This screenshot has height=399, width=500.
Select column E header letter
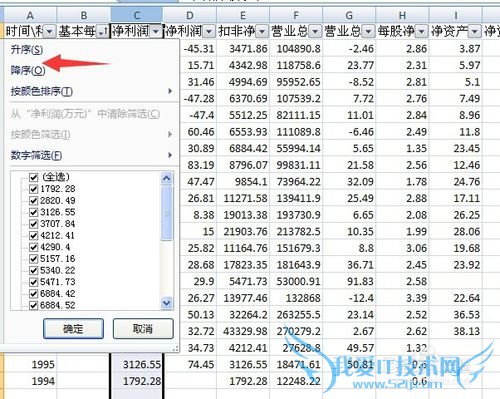point(243,15)
